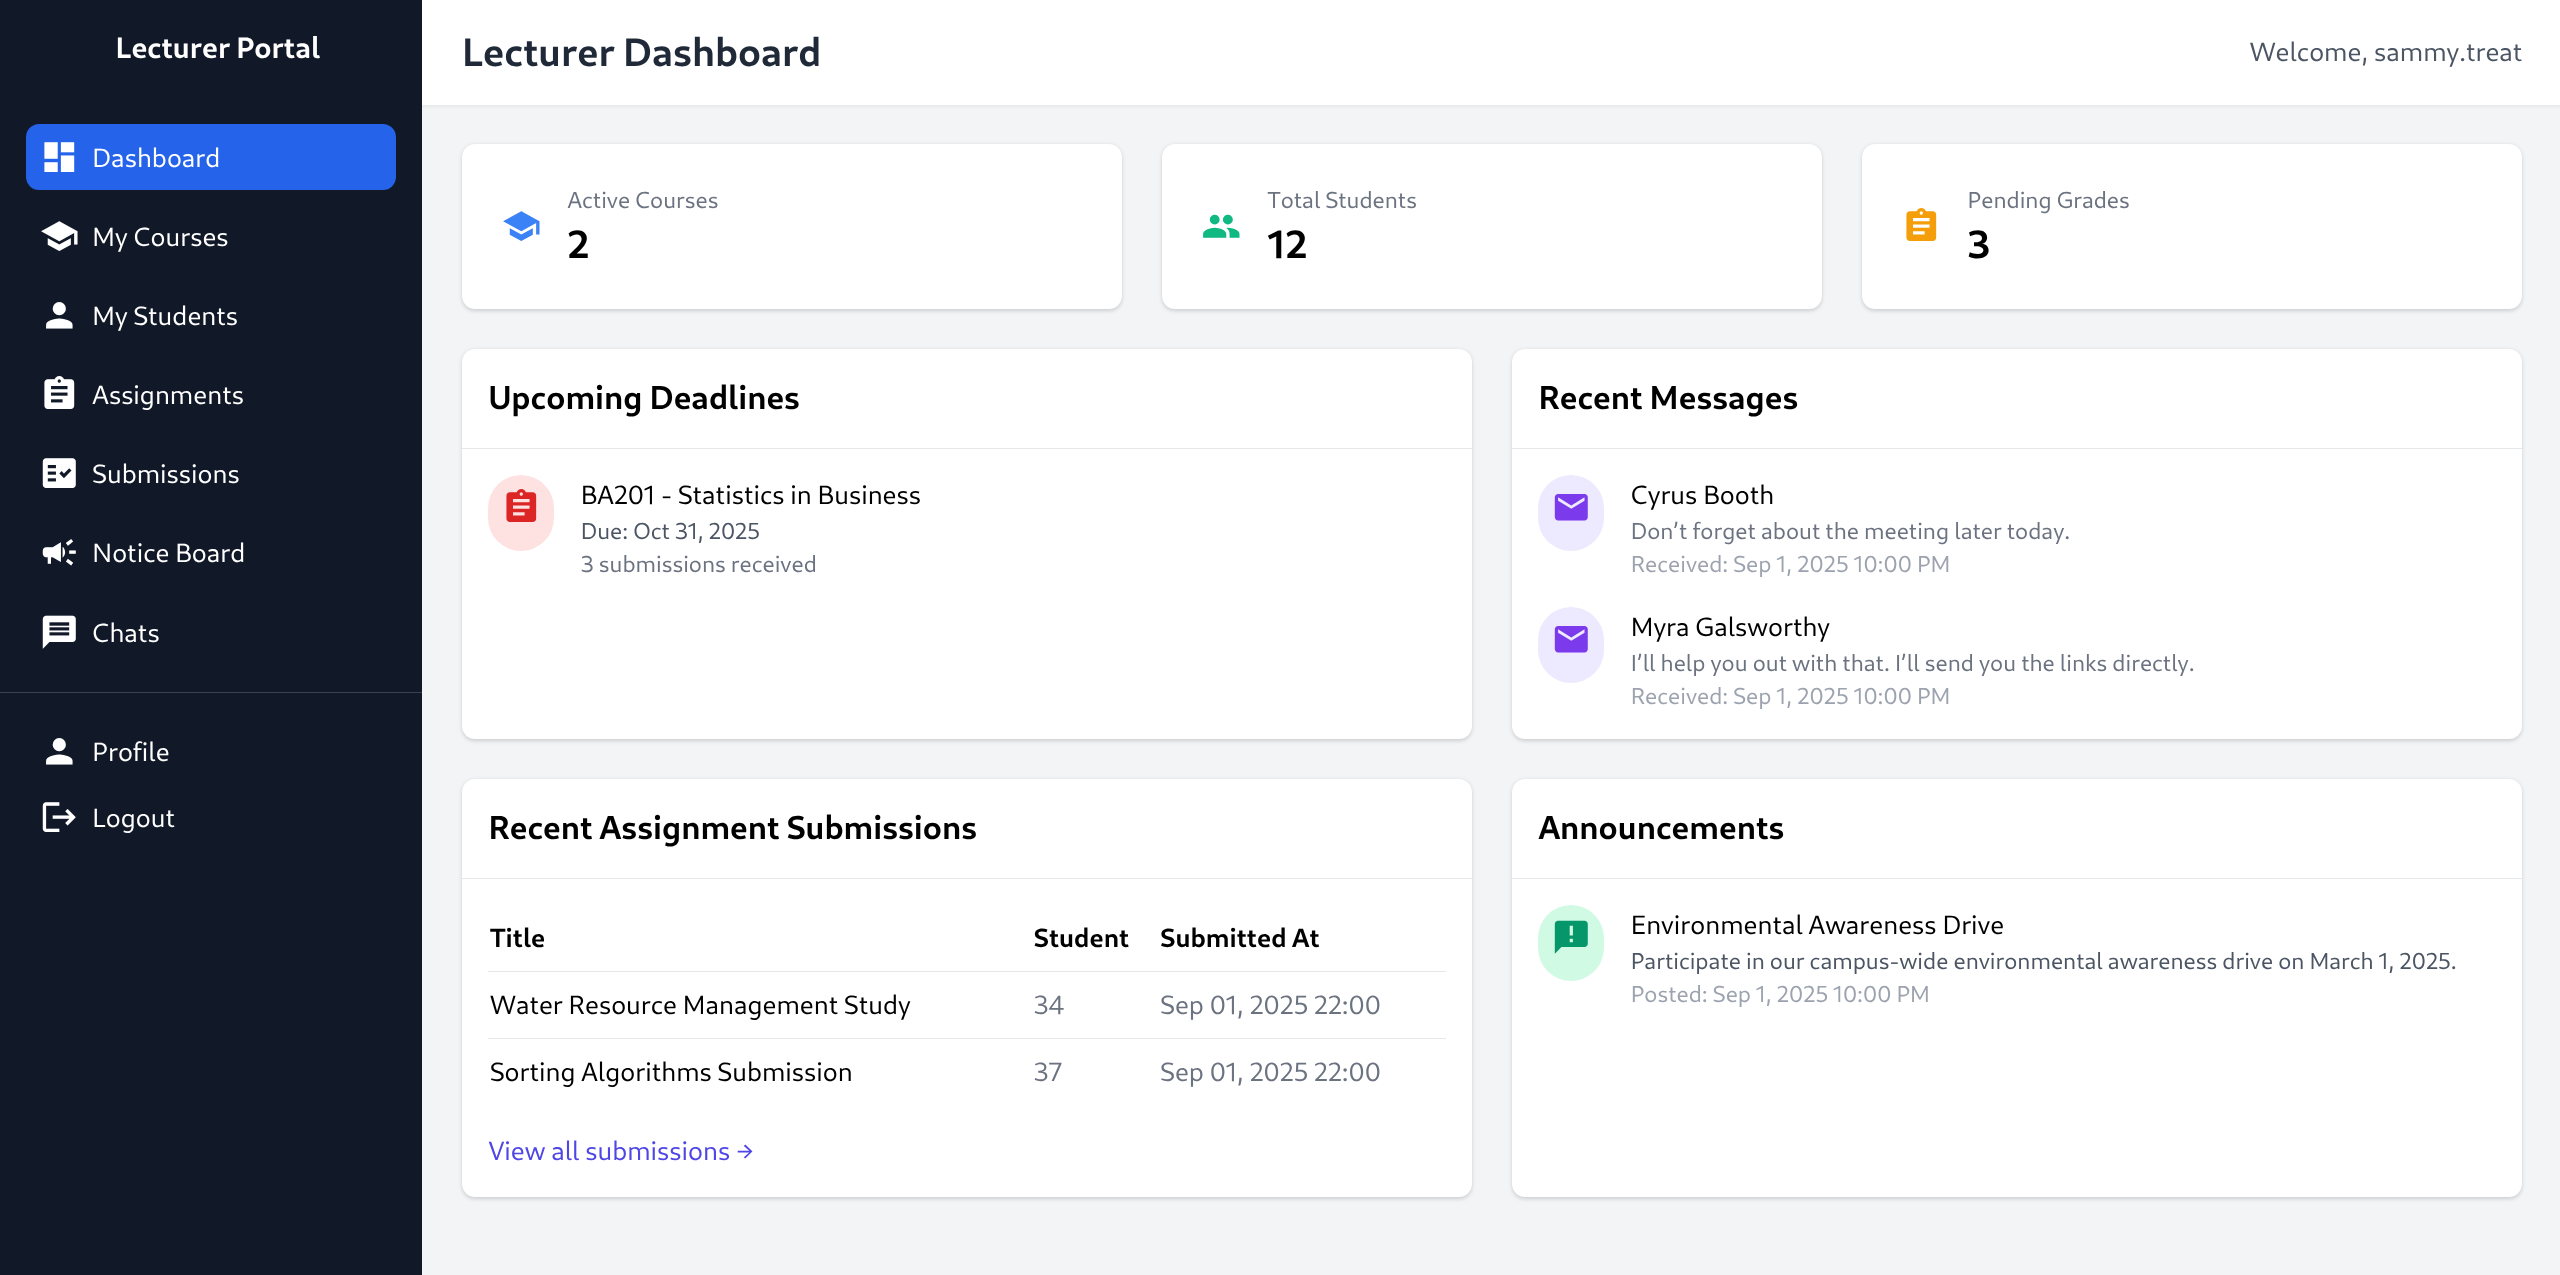2560x1275 pixels.
Task: Open the Myra Galsworthy message
Action: coord(1730,627)
